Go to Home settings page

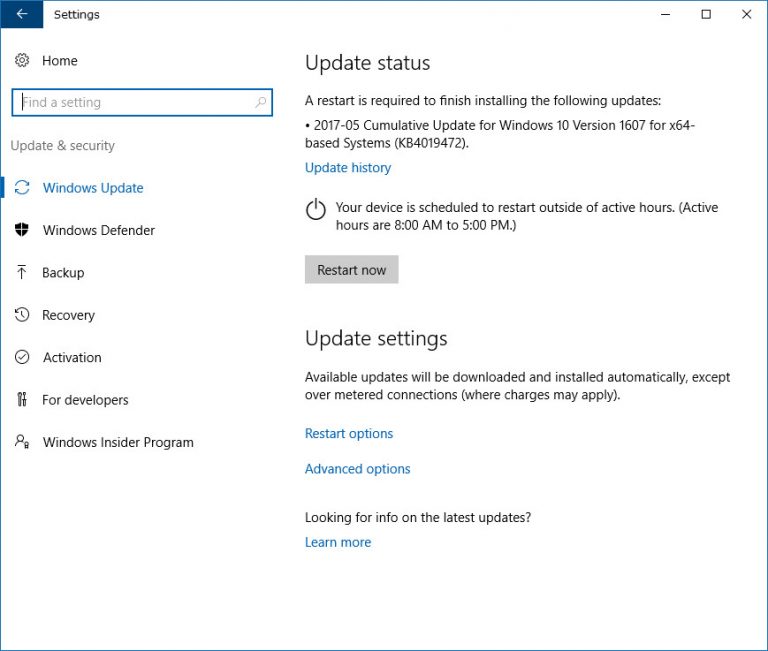[x=60, y=61]
